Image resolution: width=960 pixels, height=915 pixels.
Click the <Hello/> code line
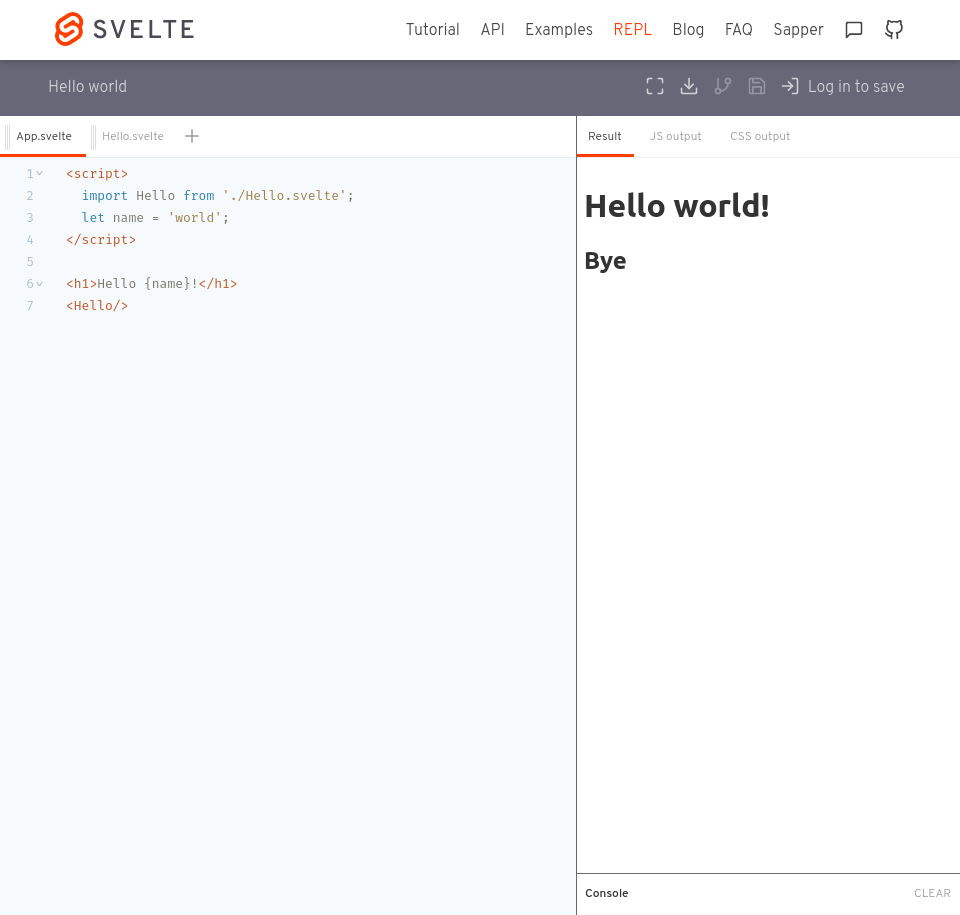97,306
